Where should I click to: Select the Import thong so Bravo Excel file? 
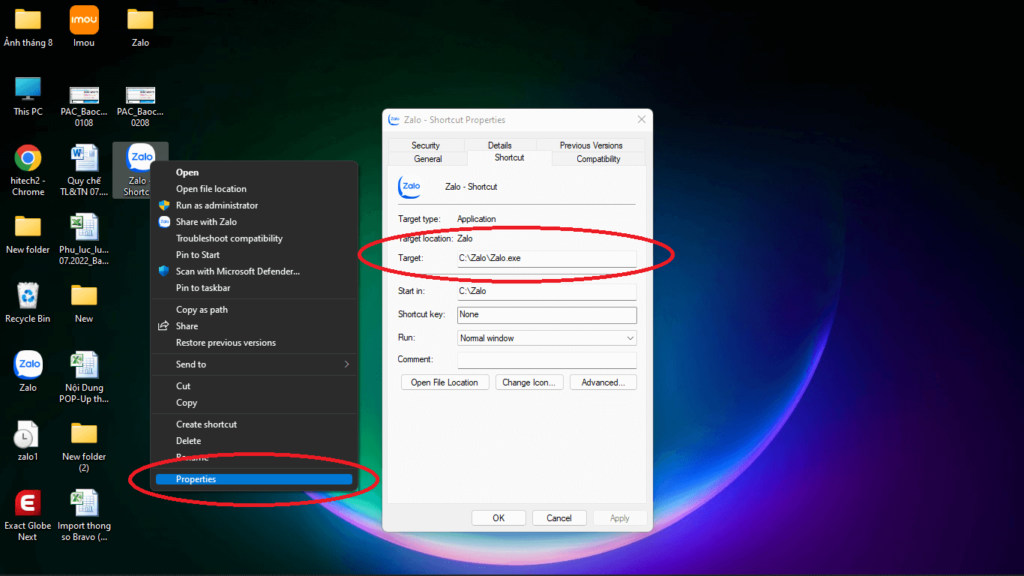coord(84,503)
